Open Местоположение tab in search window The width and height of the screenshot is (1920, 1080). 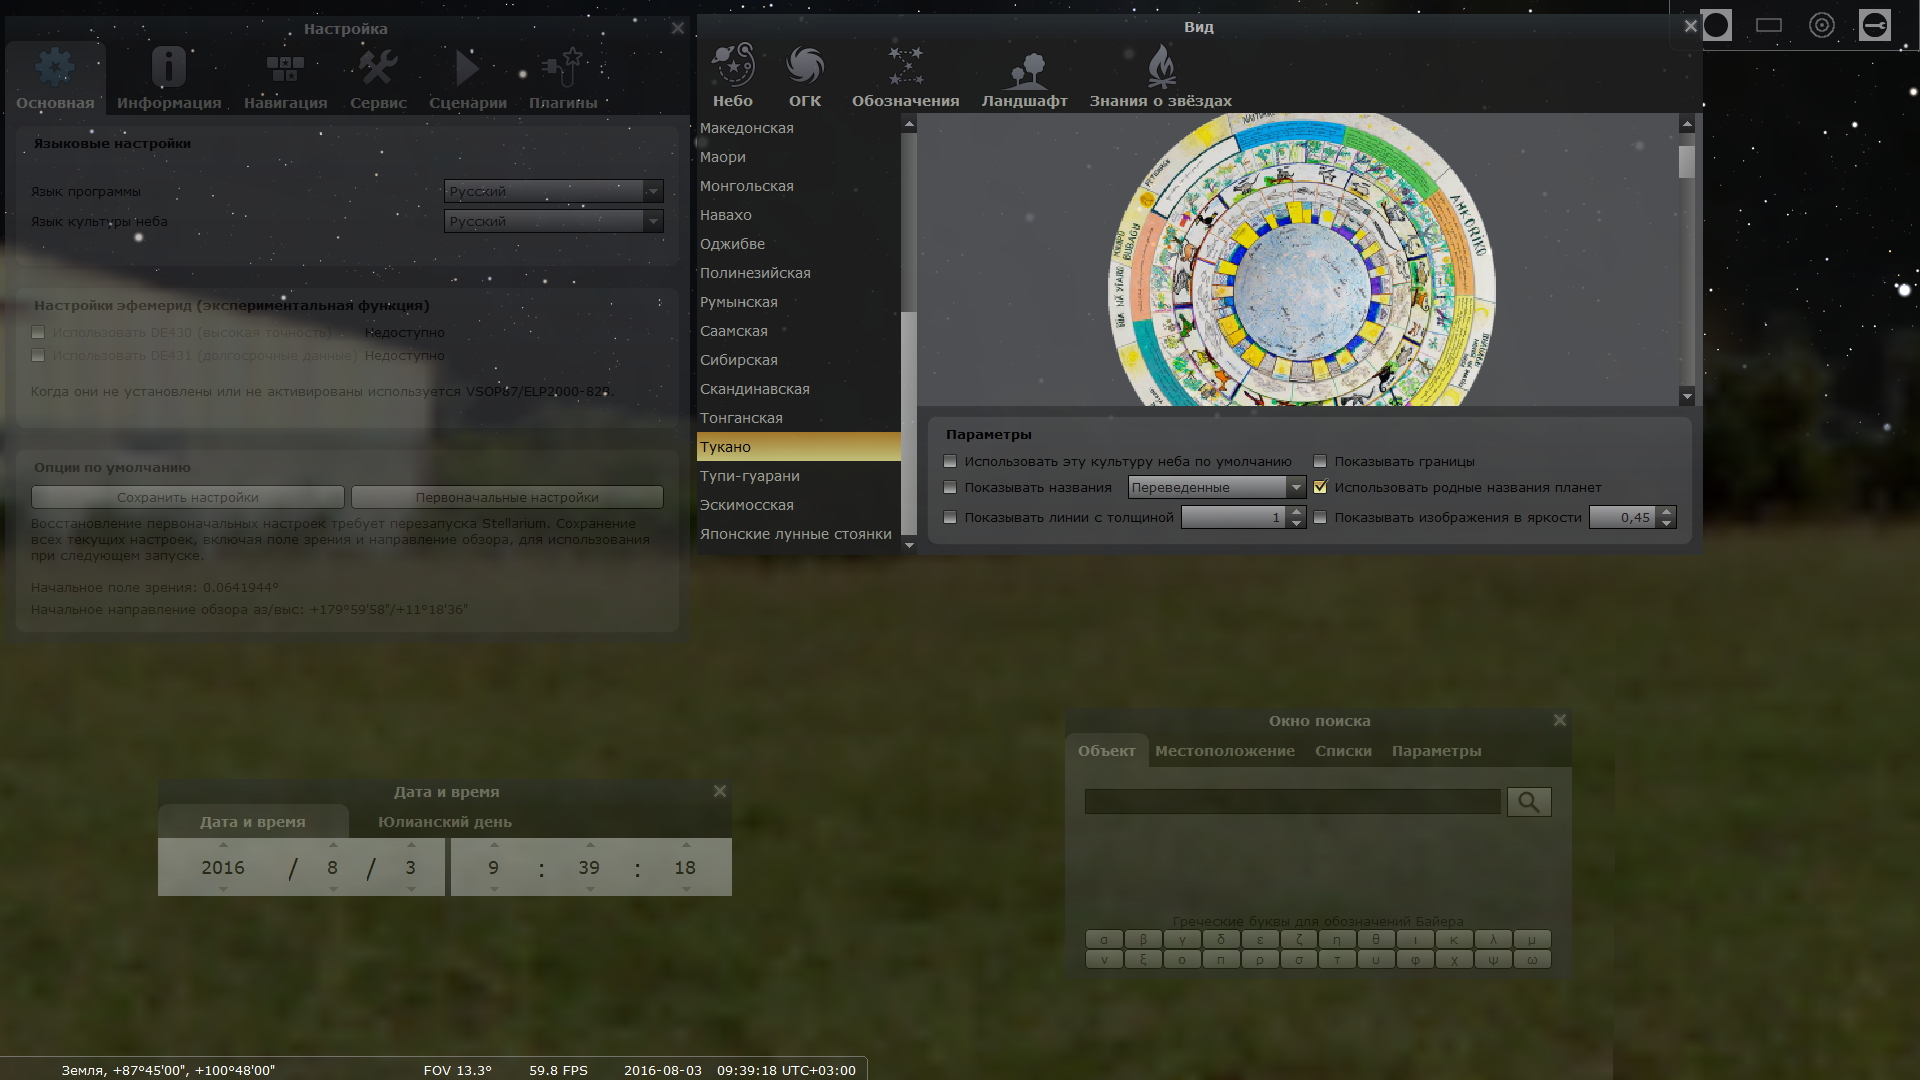pos(1225,751)
